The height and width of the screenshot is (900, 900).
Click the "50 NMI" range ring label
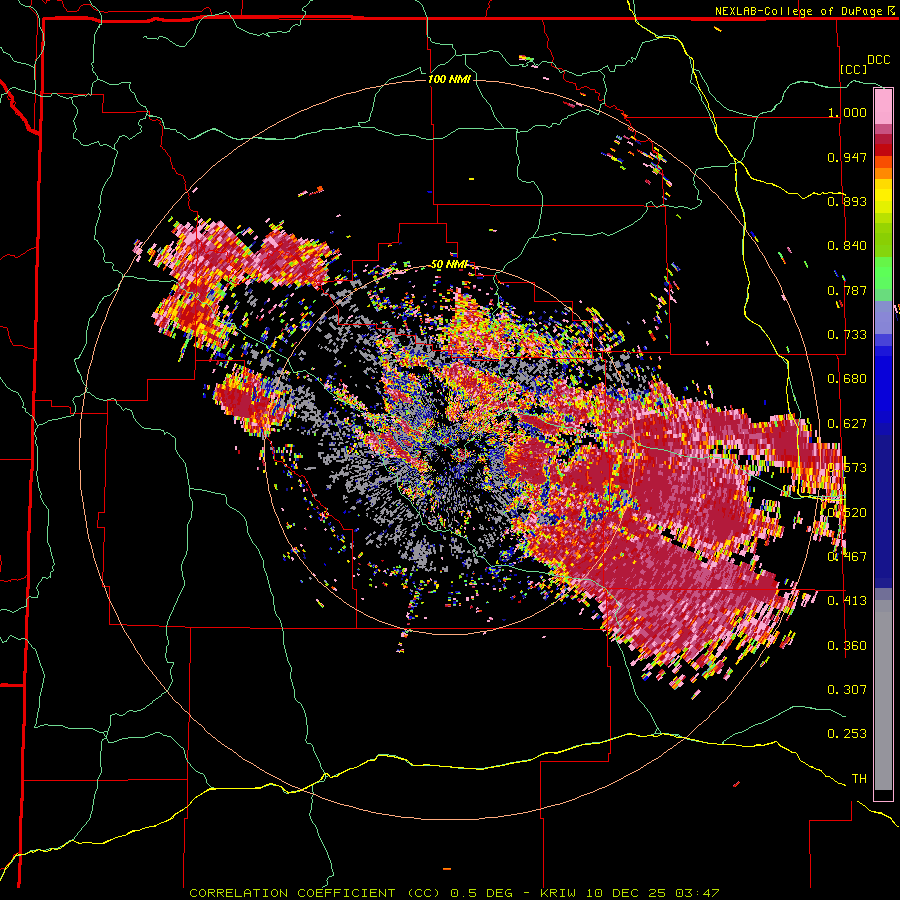(x=449, y=265)
